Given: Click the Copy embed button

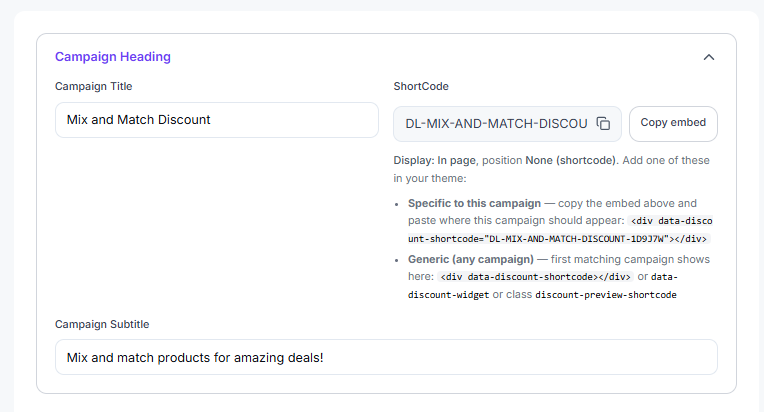Looking at the screenshot, I should [x=673, y=124].
